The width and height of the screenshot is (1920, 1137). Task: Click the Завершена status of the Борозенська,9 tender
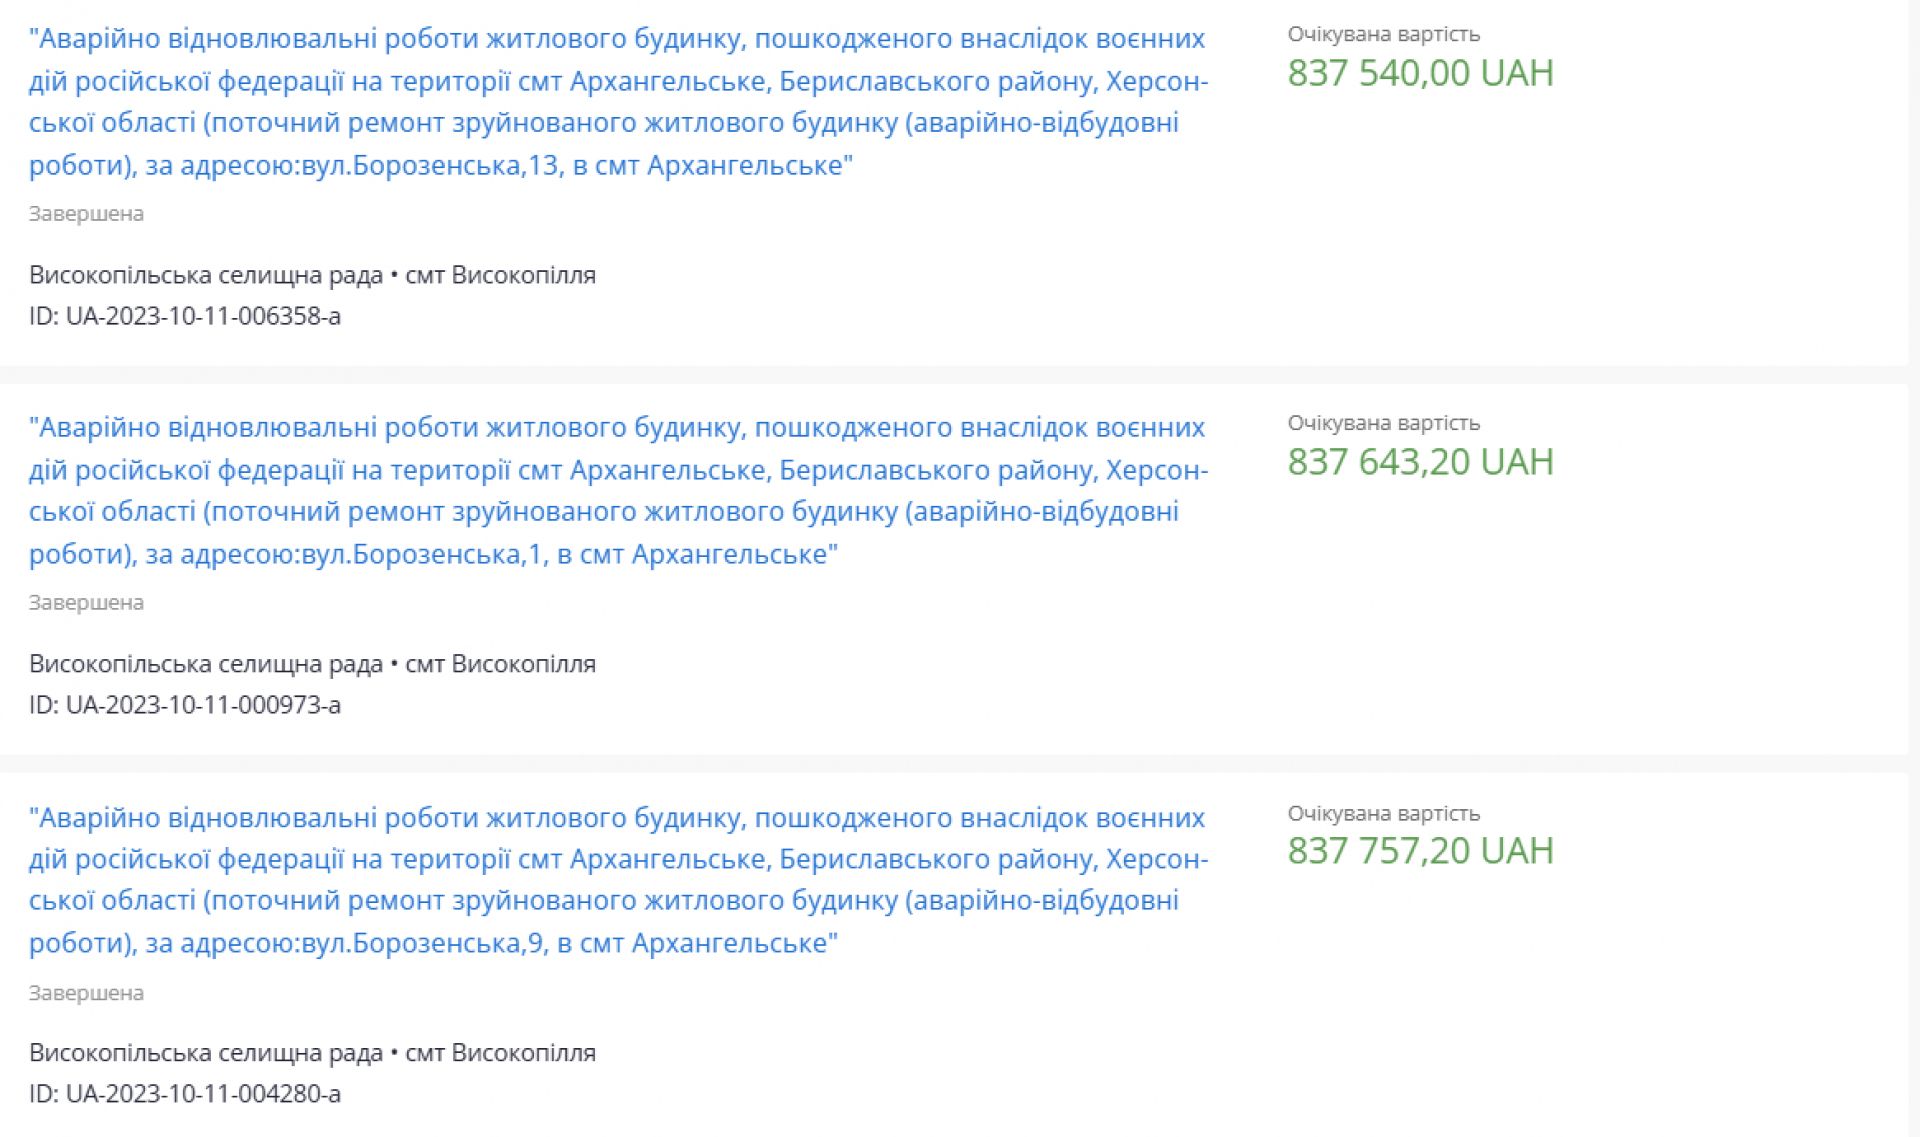click(x=86, y=993)
